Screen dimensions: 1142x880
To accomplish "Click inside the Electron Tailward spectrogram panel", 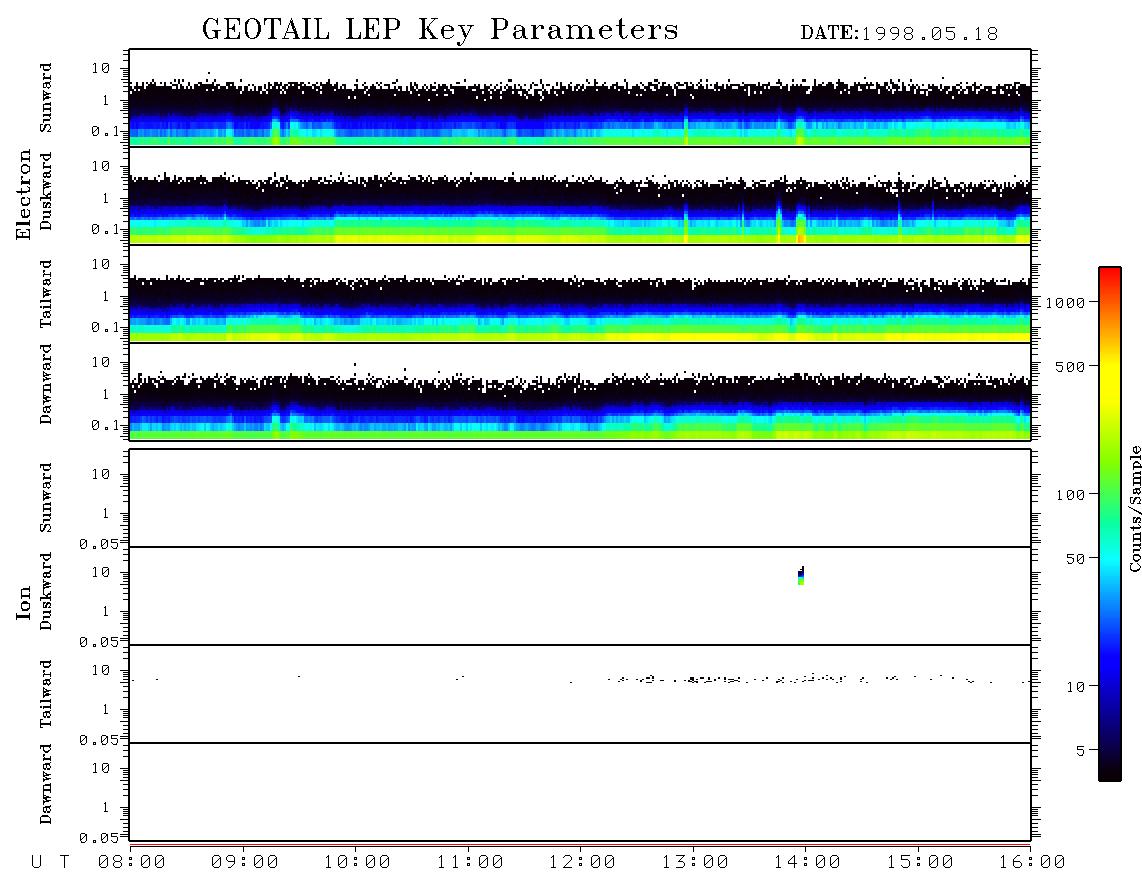I will point(580,294).
